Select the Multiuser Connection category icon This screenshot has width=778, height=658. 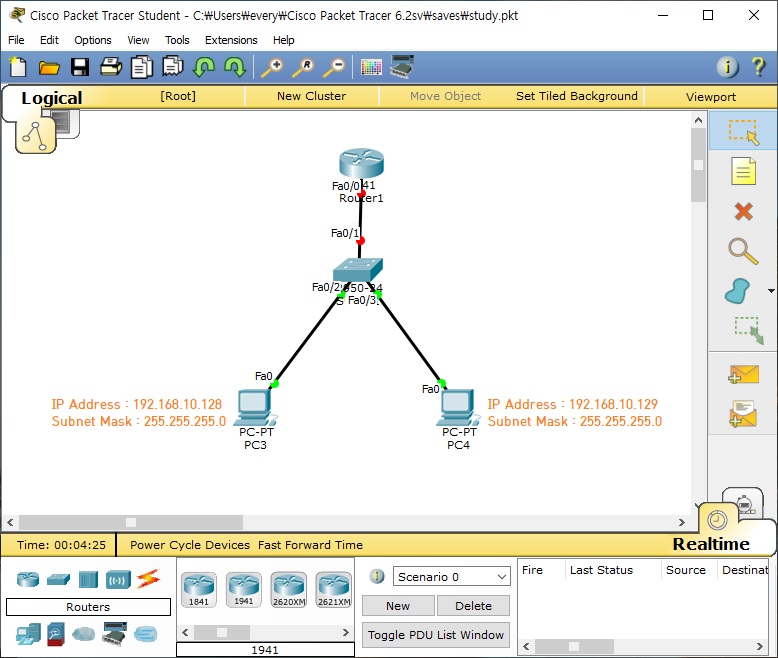[145, 634]
